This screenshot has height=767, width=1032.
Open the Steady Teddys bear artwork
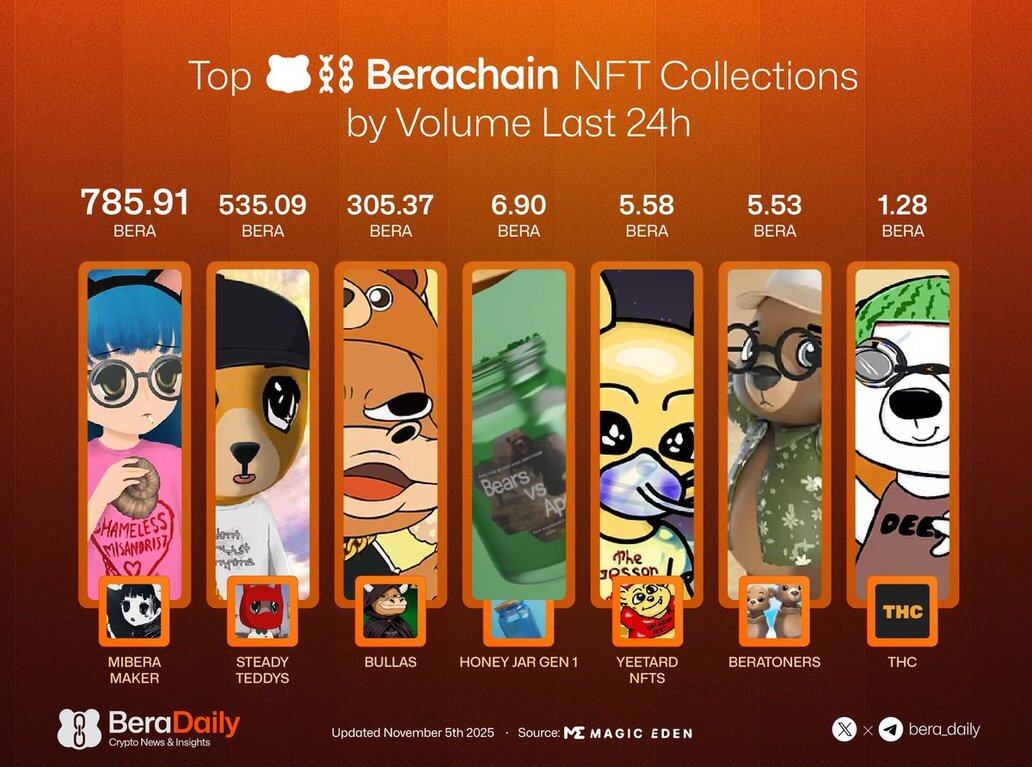pos(262,420)
